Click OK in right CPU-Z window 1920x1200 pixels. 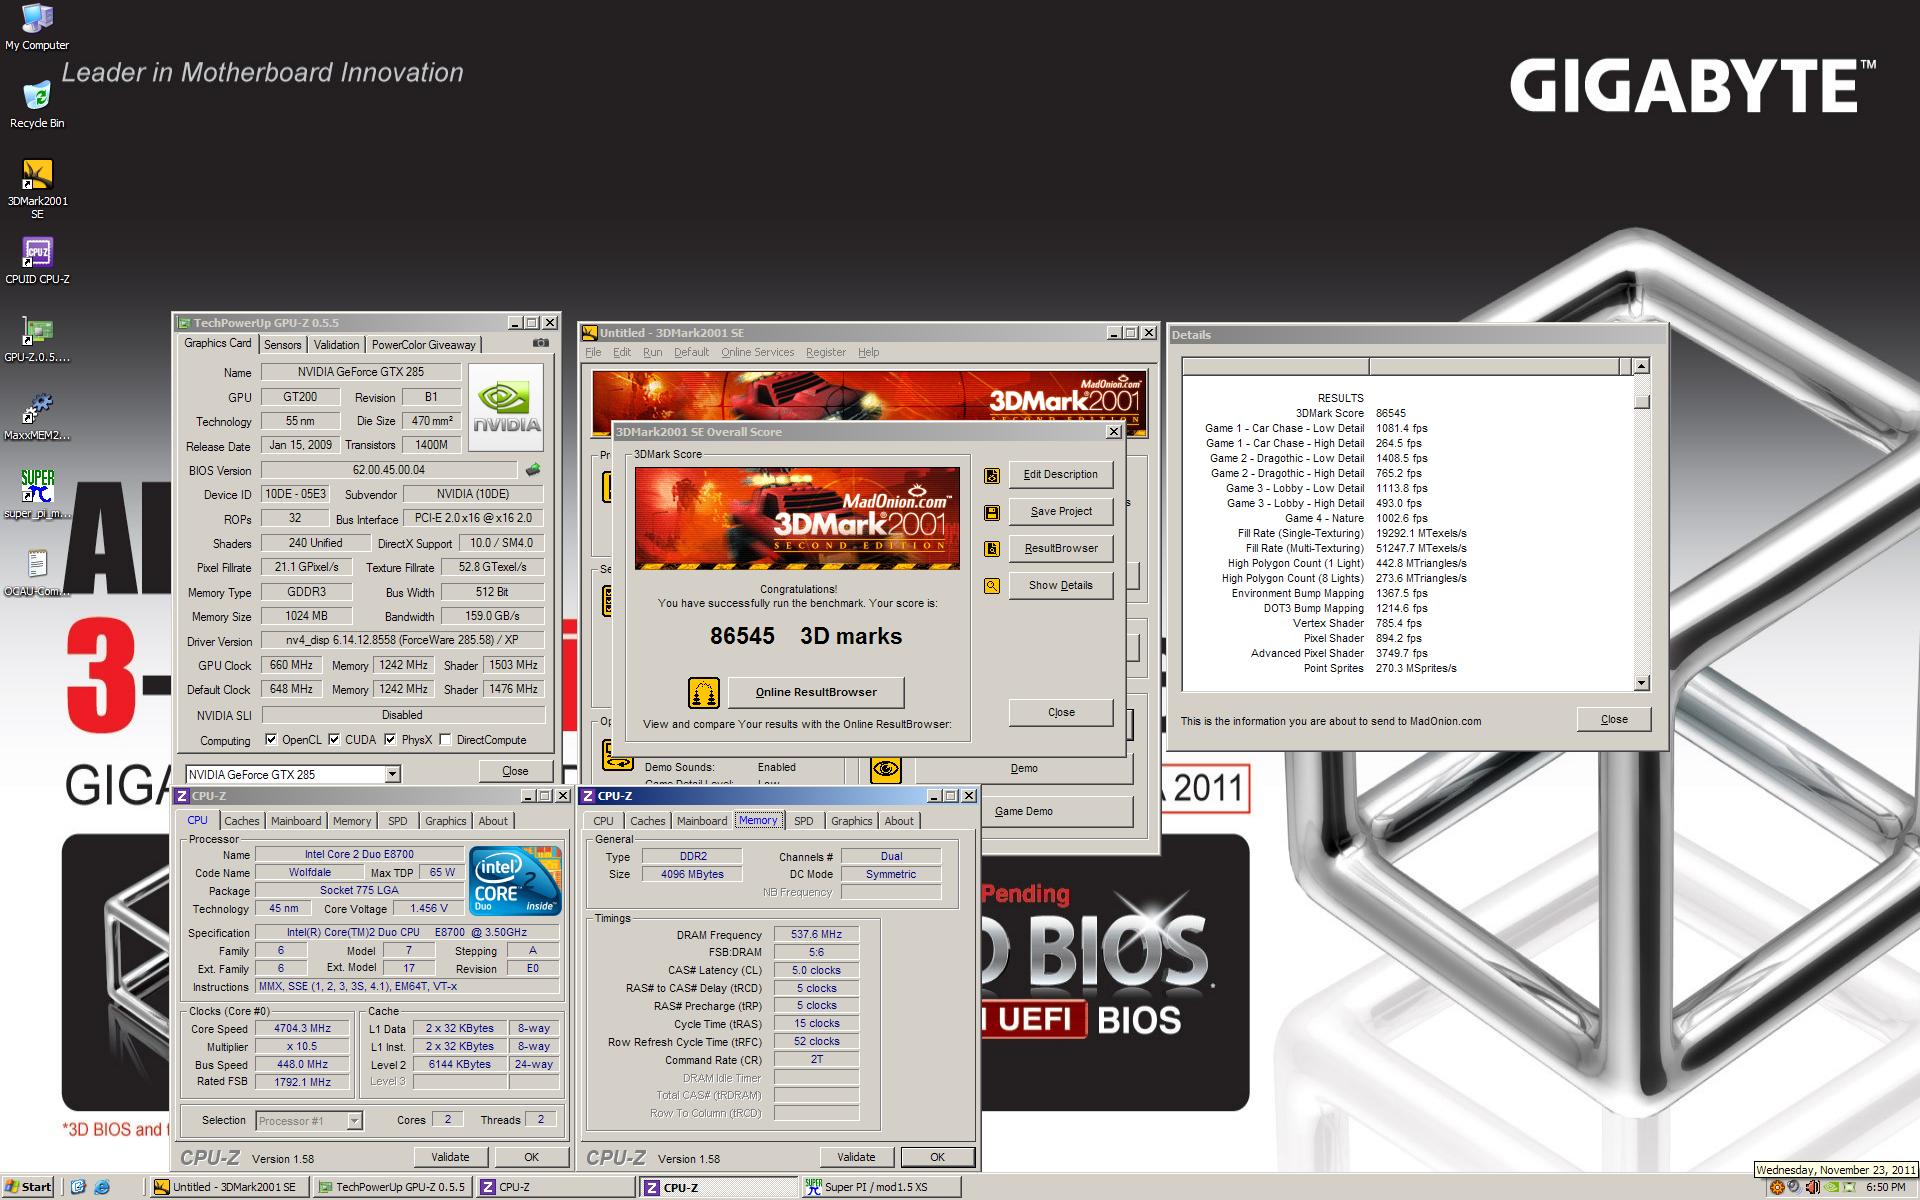937,1157
